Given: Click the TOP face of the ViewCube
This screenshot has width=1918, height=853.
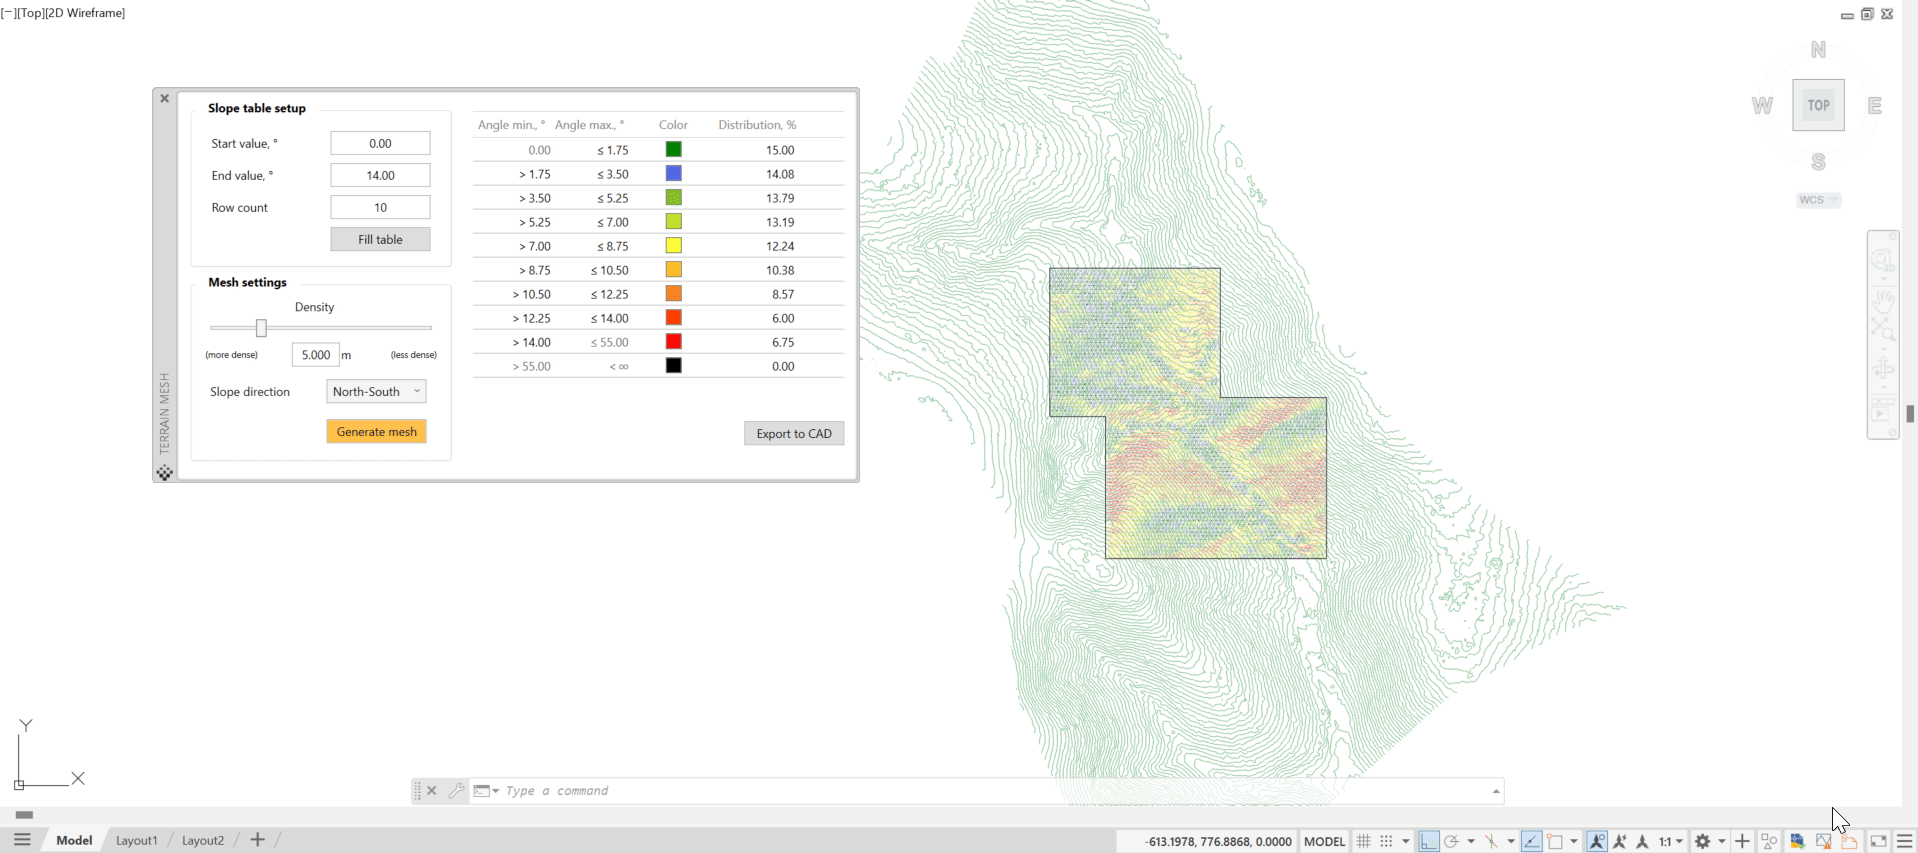Looking at the screenshot, I should tap(1818, 105).
